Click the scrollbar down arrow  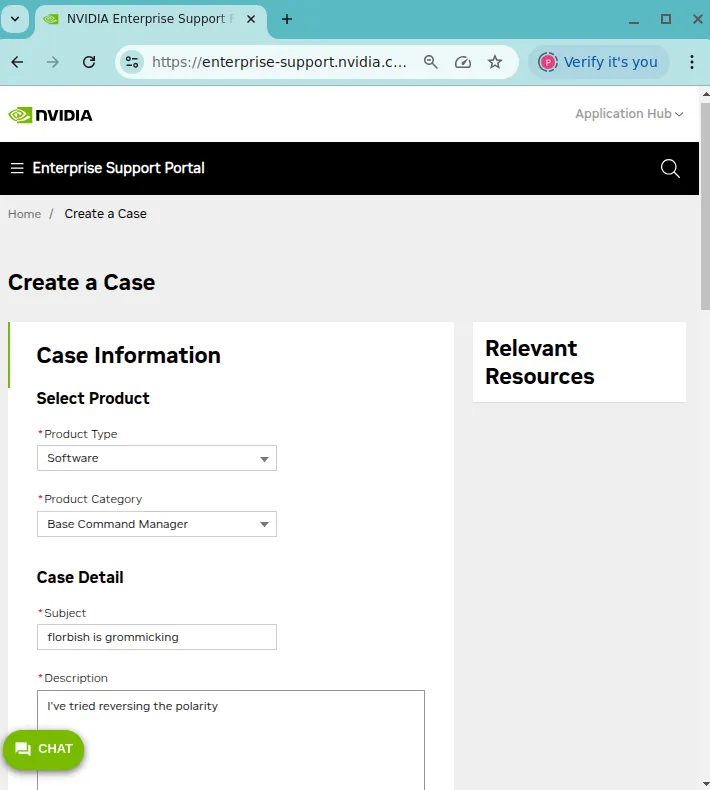tap(705, 784)
